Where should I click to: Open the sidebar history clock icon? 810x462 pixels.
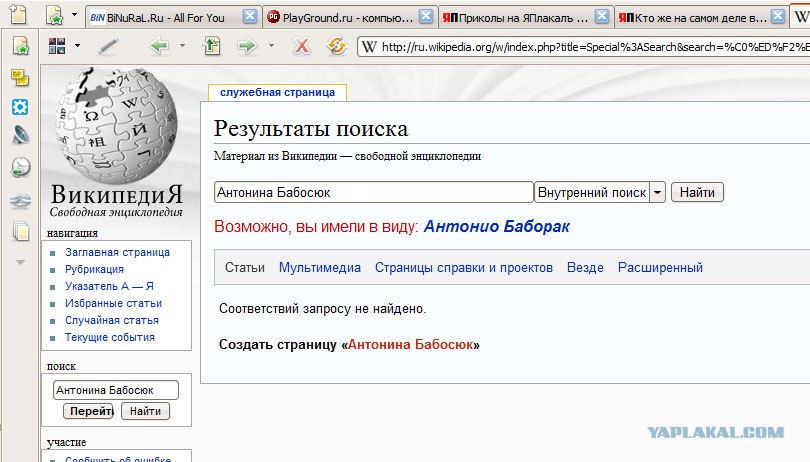pyautogui.click(x=21, y=167)
